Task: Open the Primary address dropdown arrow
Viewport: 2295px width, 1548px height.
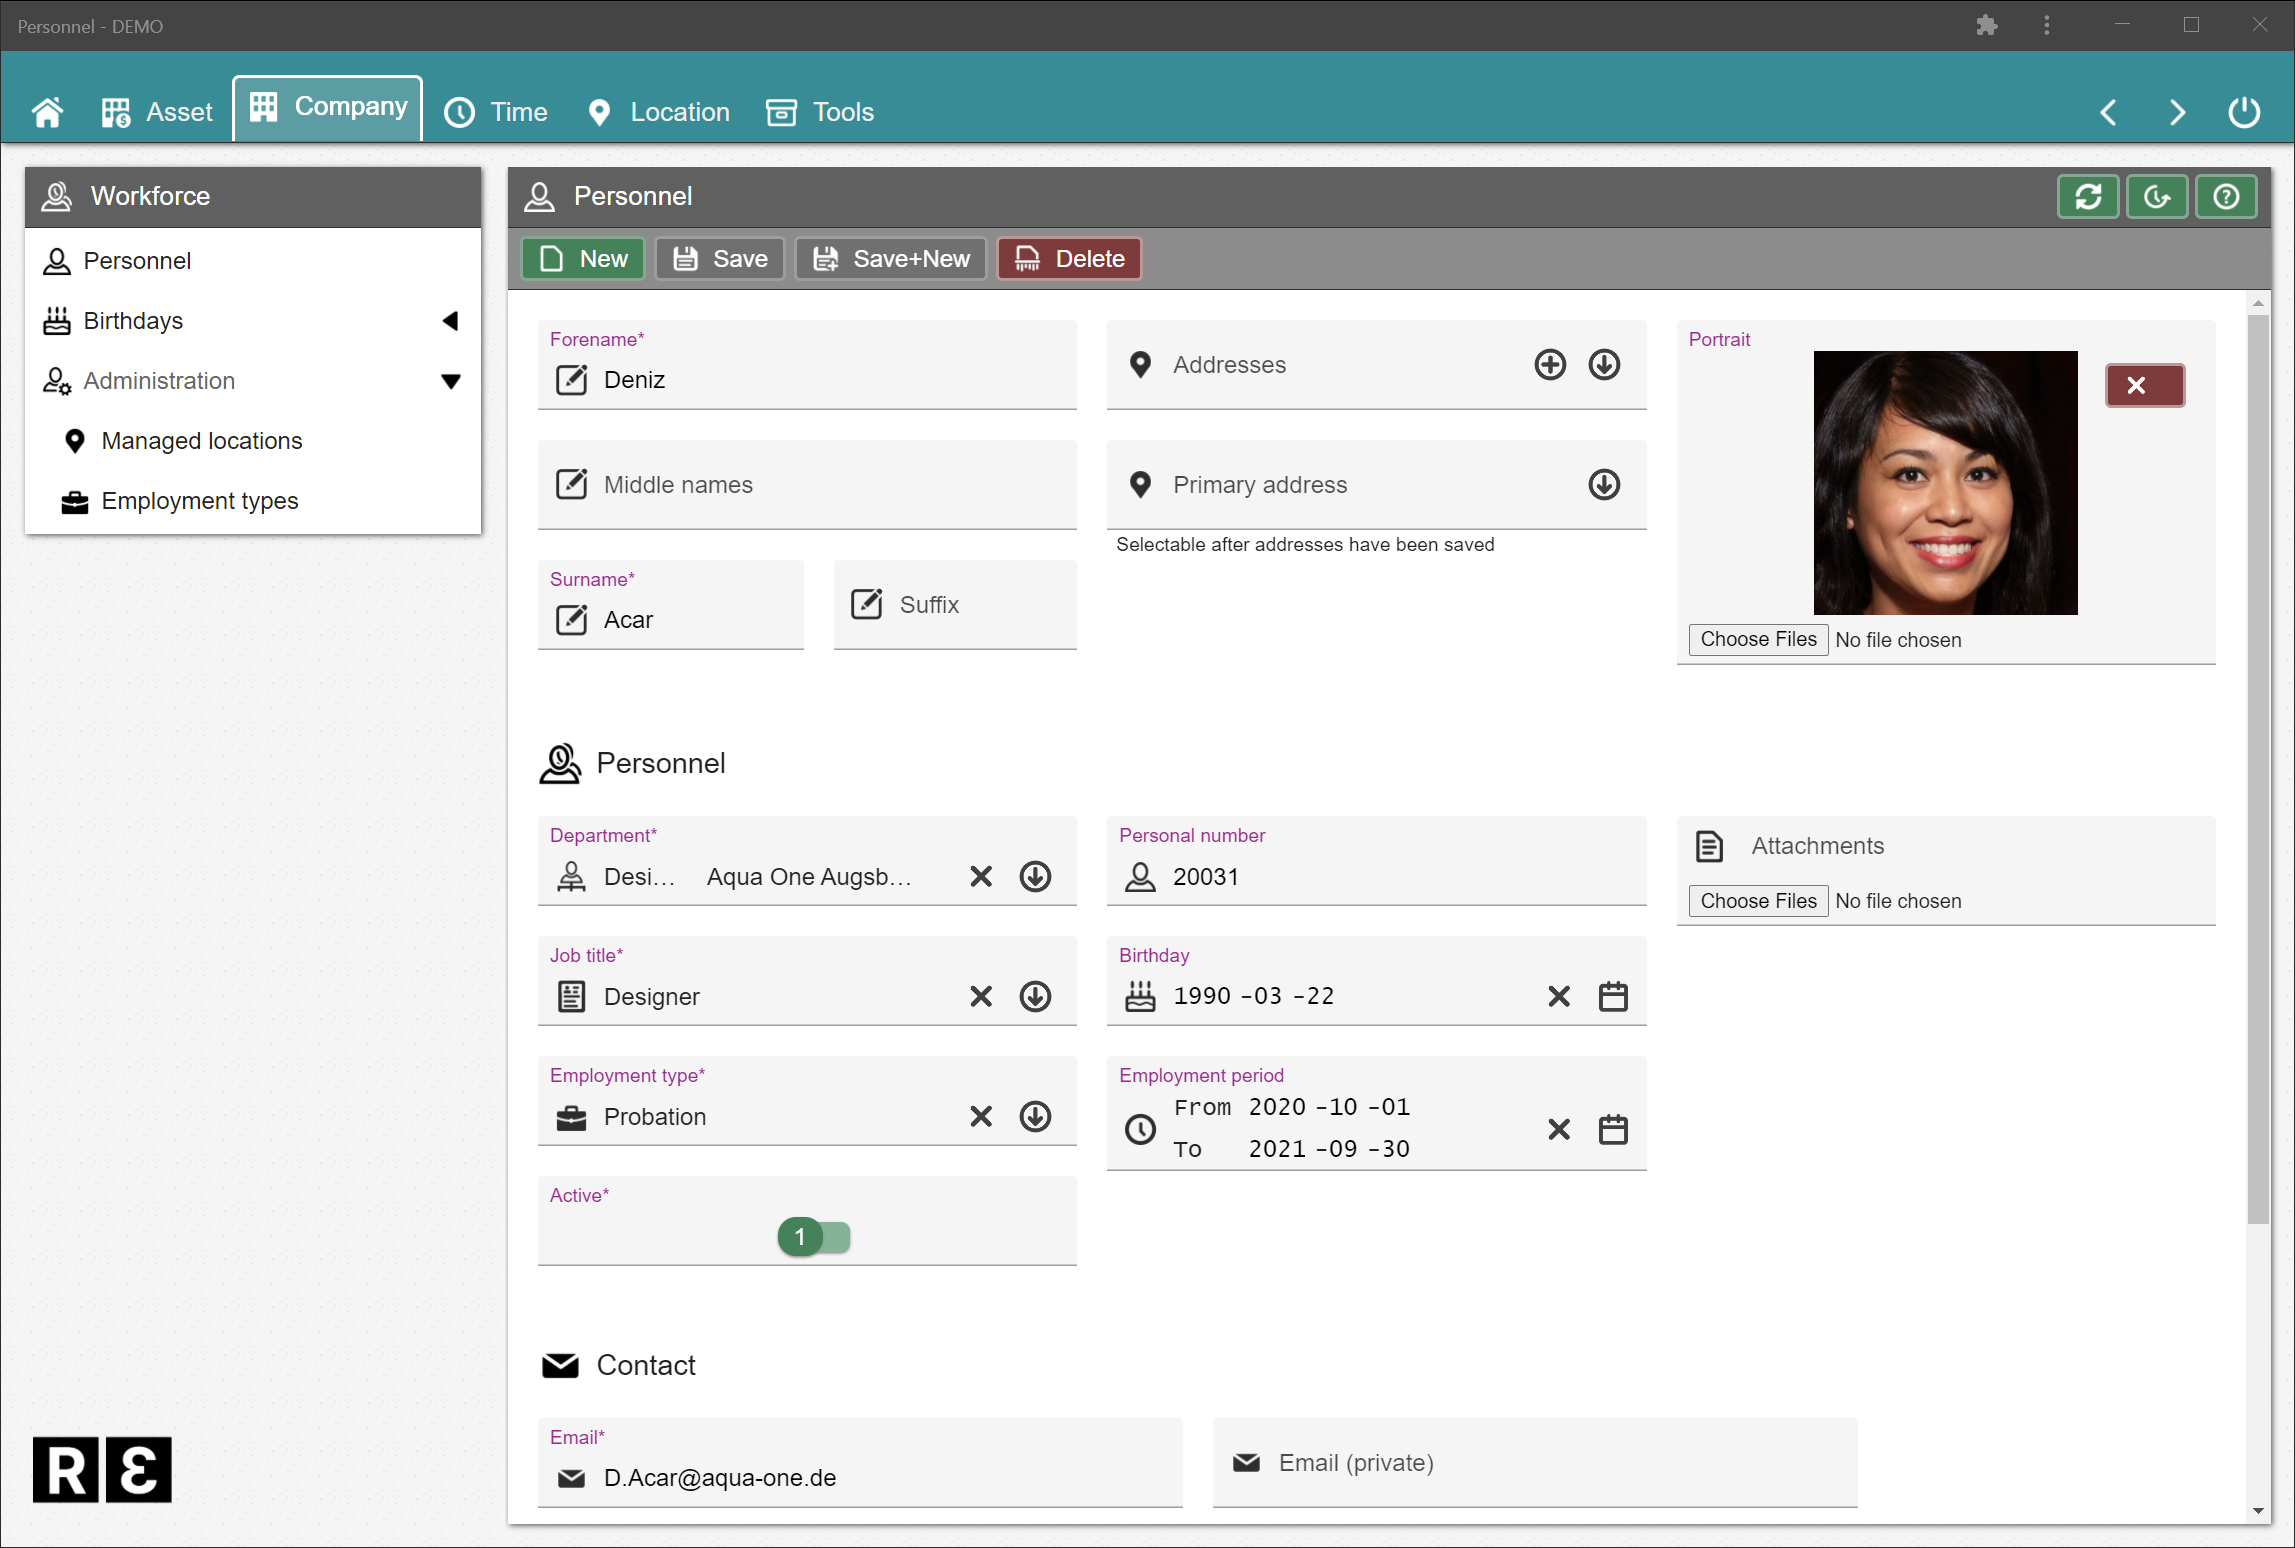Action: click(1603, 485)
